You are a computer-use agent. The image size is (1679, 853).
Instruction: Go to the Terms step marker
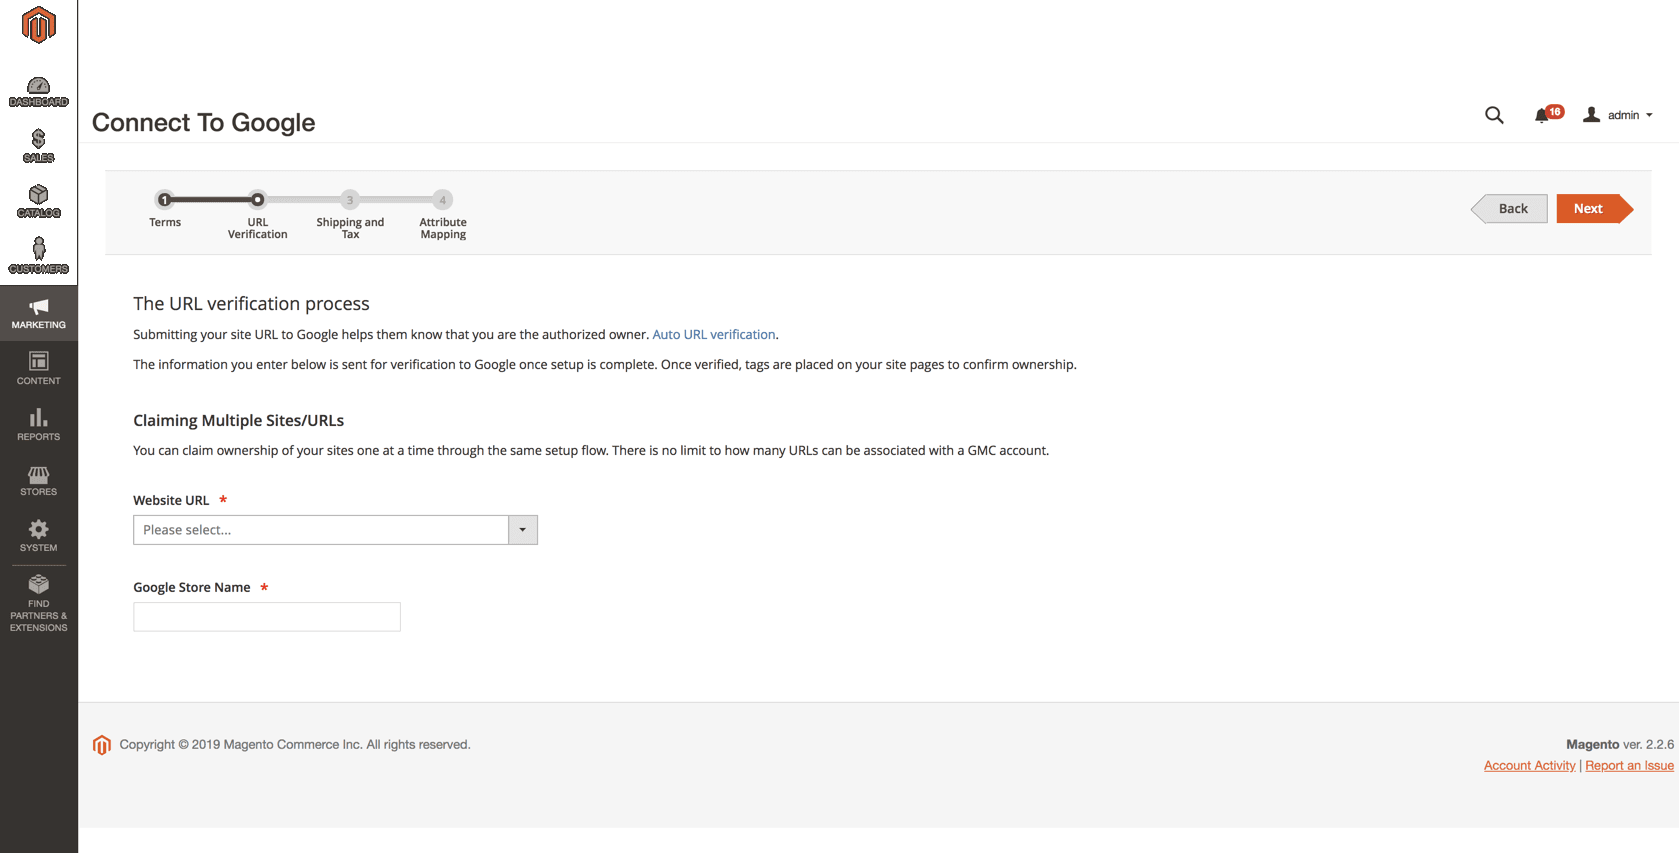[x=165, y=200]
